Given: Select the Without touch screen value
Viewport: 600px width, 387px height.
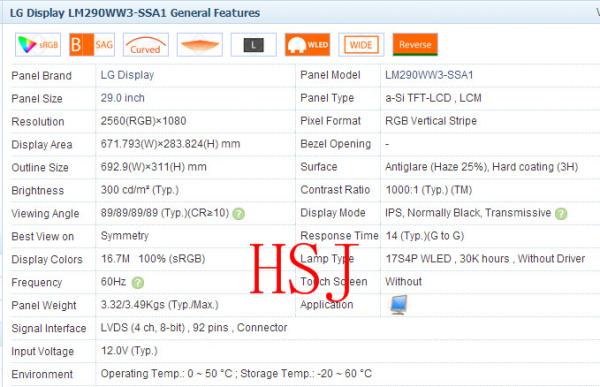Looking at the screenshot, I should 403,282.
